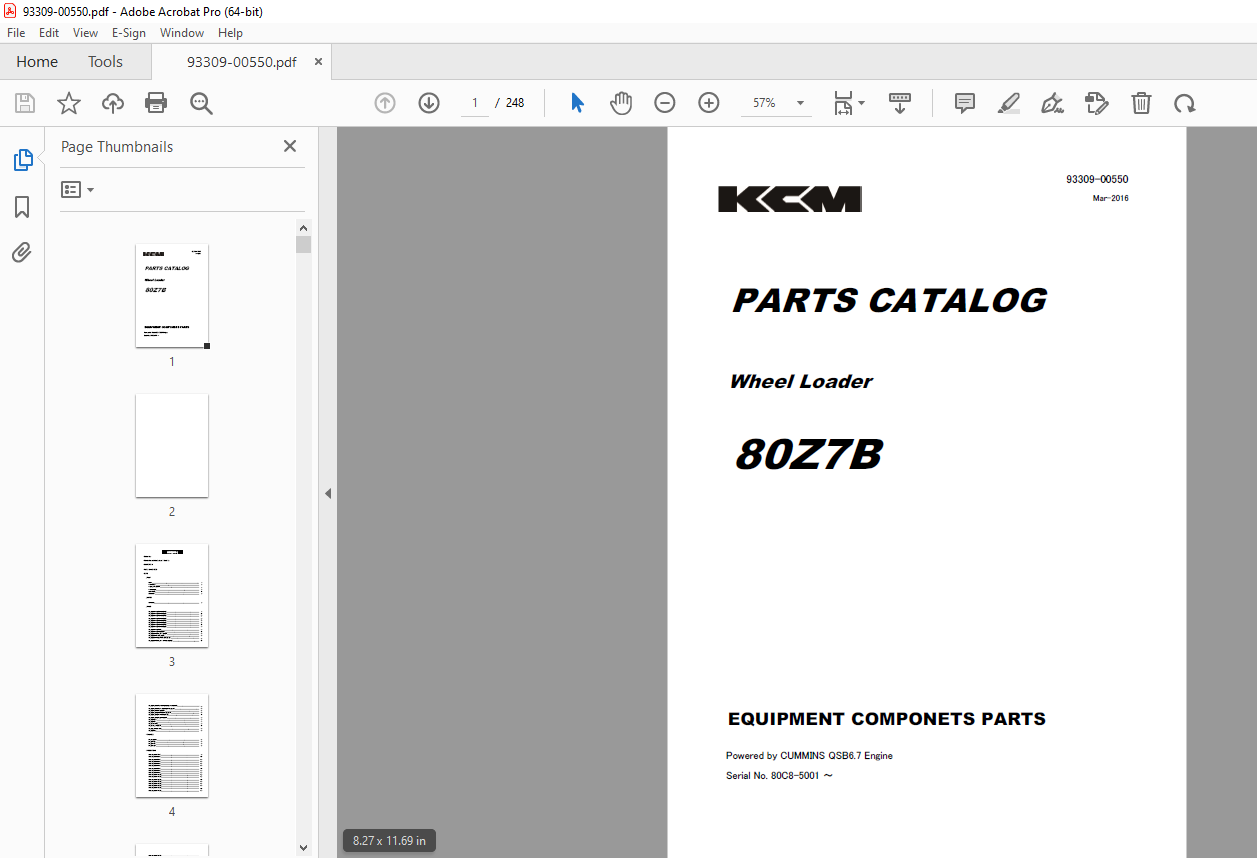Click the thumbnails scrollbar thumb

tap(304, 244)
